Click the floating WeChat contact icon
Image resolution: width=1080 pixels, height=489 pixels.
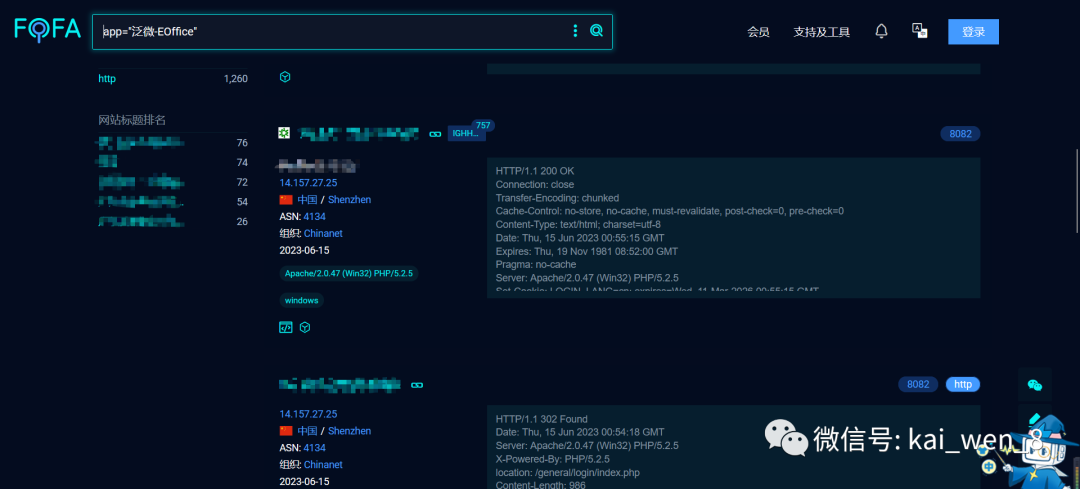pyautogui.click(x=1035, y=385)
